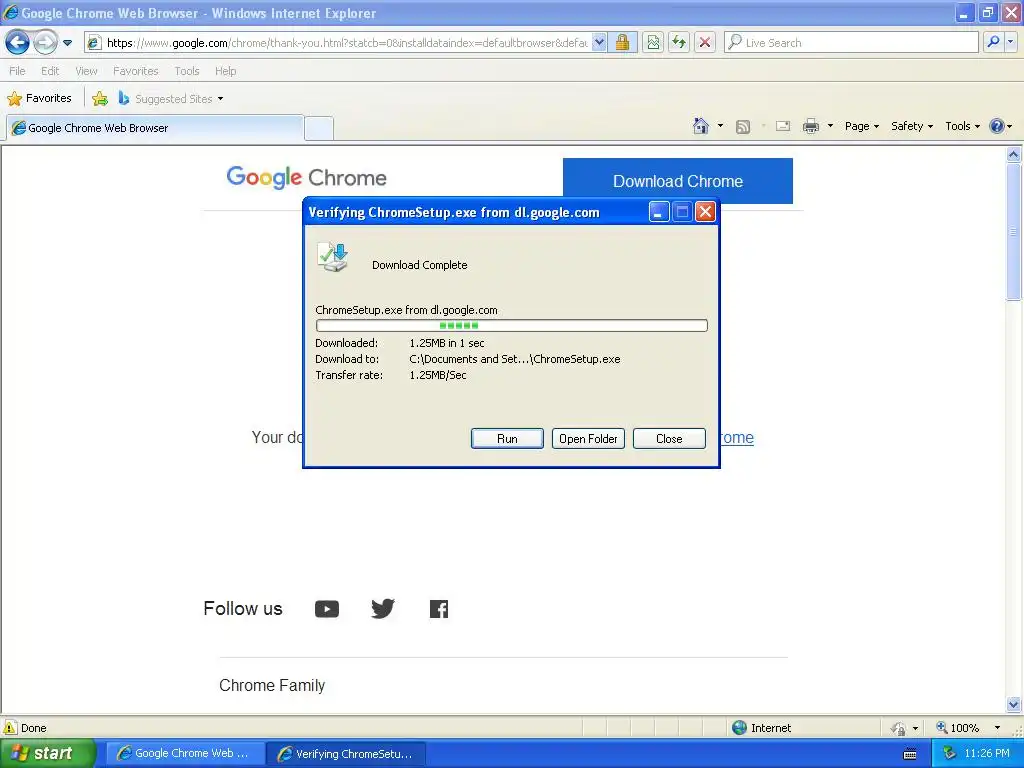Open the Twitter follow icon
Screen dimensions: 1024x768
tap(383, 609)
